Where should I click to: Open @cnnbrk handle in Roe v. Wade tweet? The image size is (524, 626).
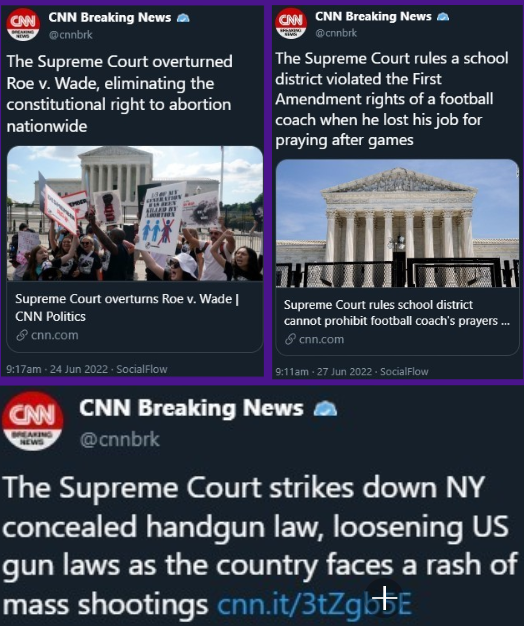70,35
